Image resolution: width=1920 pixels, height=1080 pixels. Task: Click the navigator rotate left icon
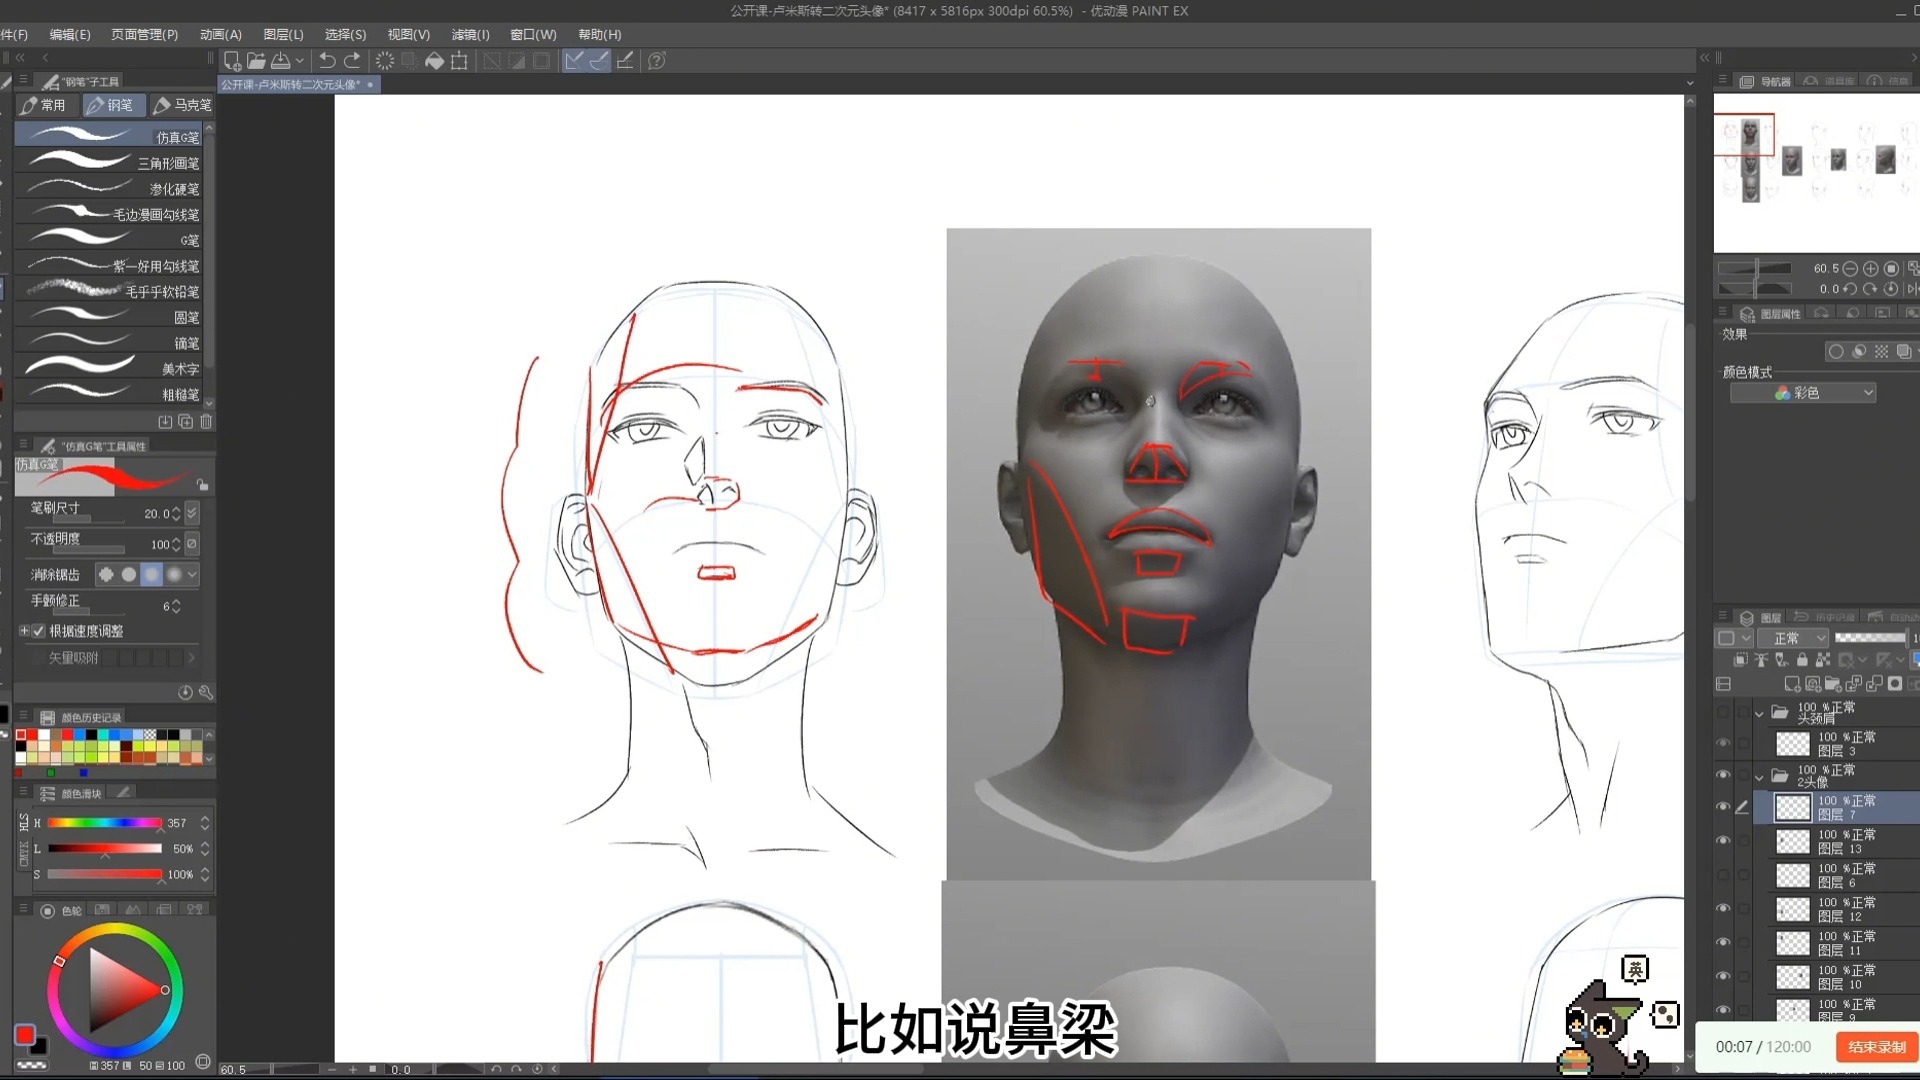pos(1850,289)
